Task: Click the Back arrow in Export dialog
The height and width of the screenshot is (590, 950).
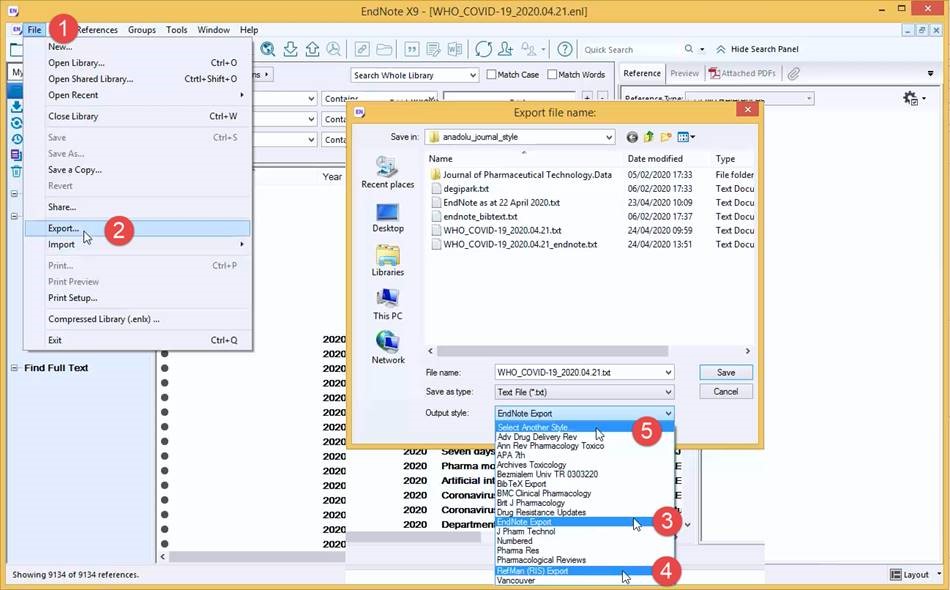Action: [x=632, y=138]
